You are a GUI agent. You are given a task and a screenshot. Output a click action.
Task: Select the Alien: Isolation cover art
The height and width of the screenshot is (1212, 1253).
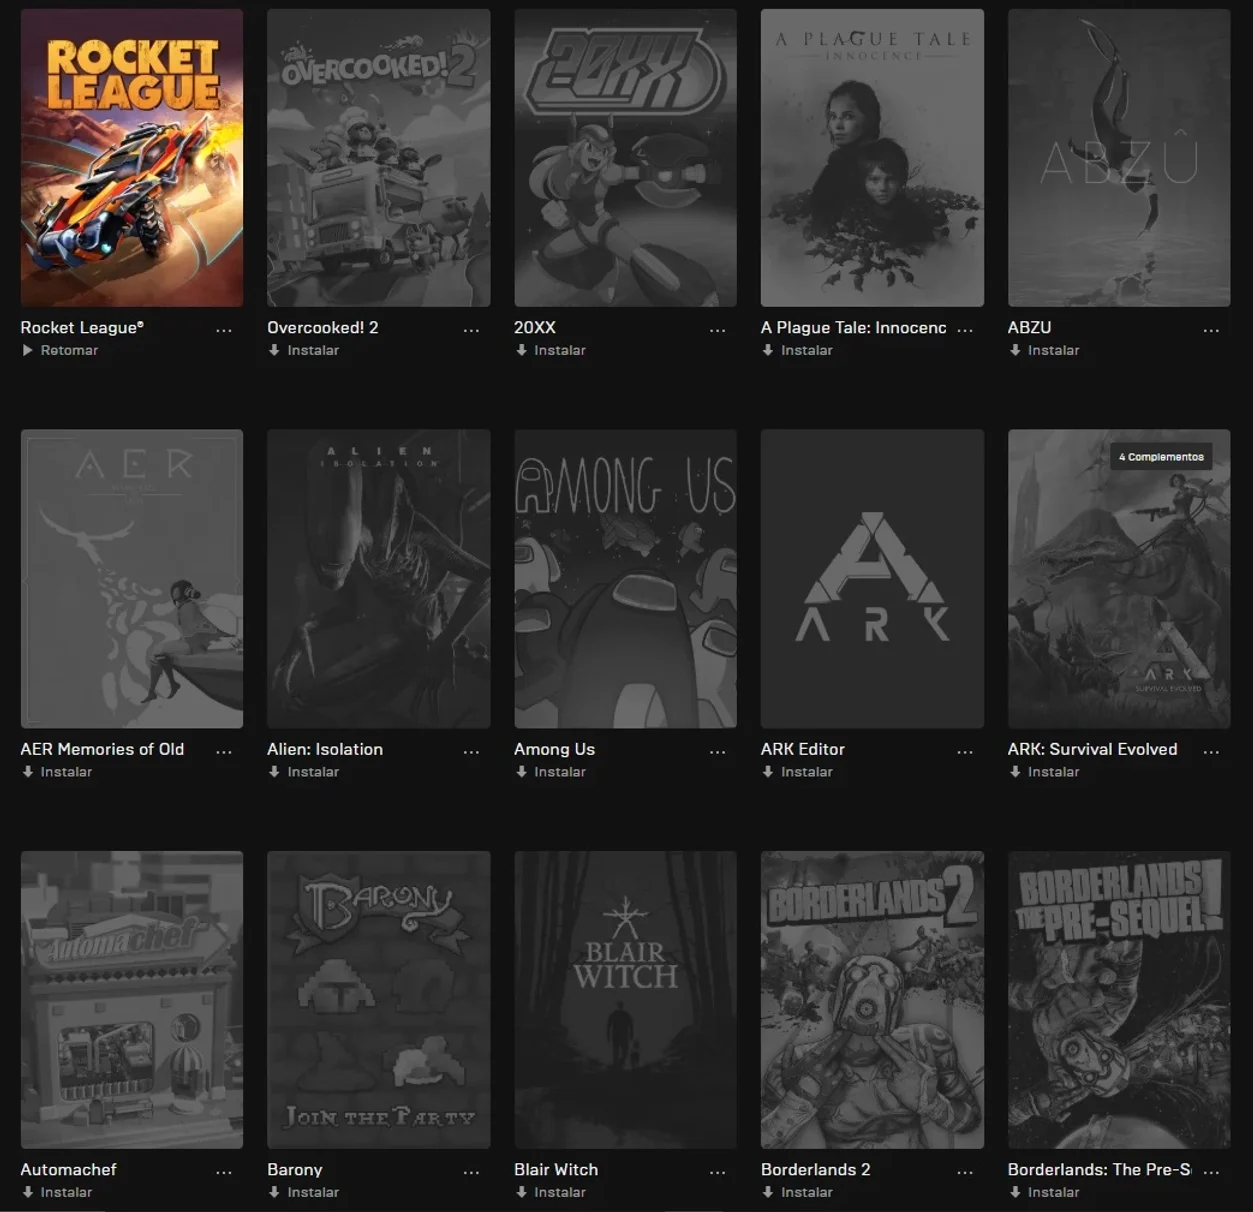tap(379, 579)
